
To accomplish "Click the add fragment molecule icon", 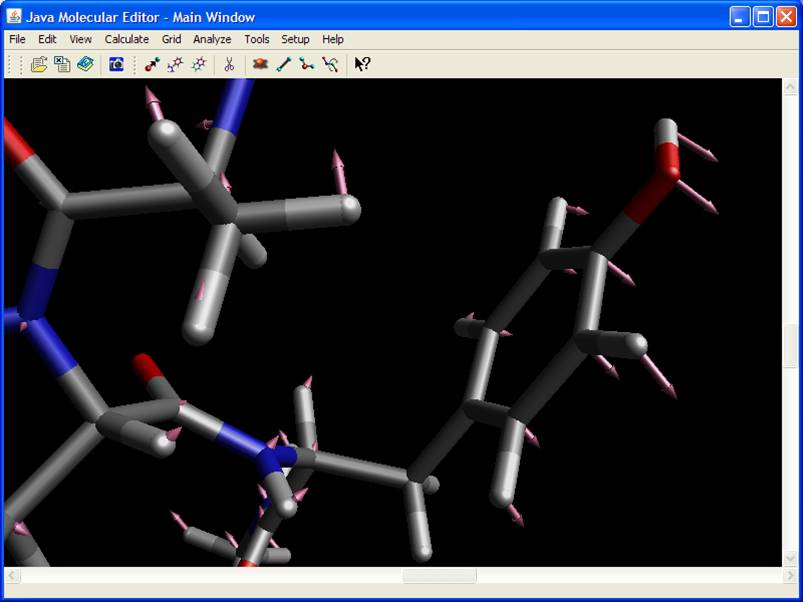I will click(175, 64).
